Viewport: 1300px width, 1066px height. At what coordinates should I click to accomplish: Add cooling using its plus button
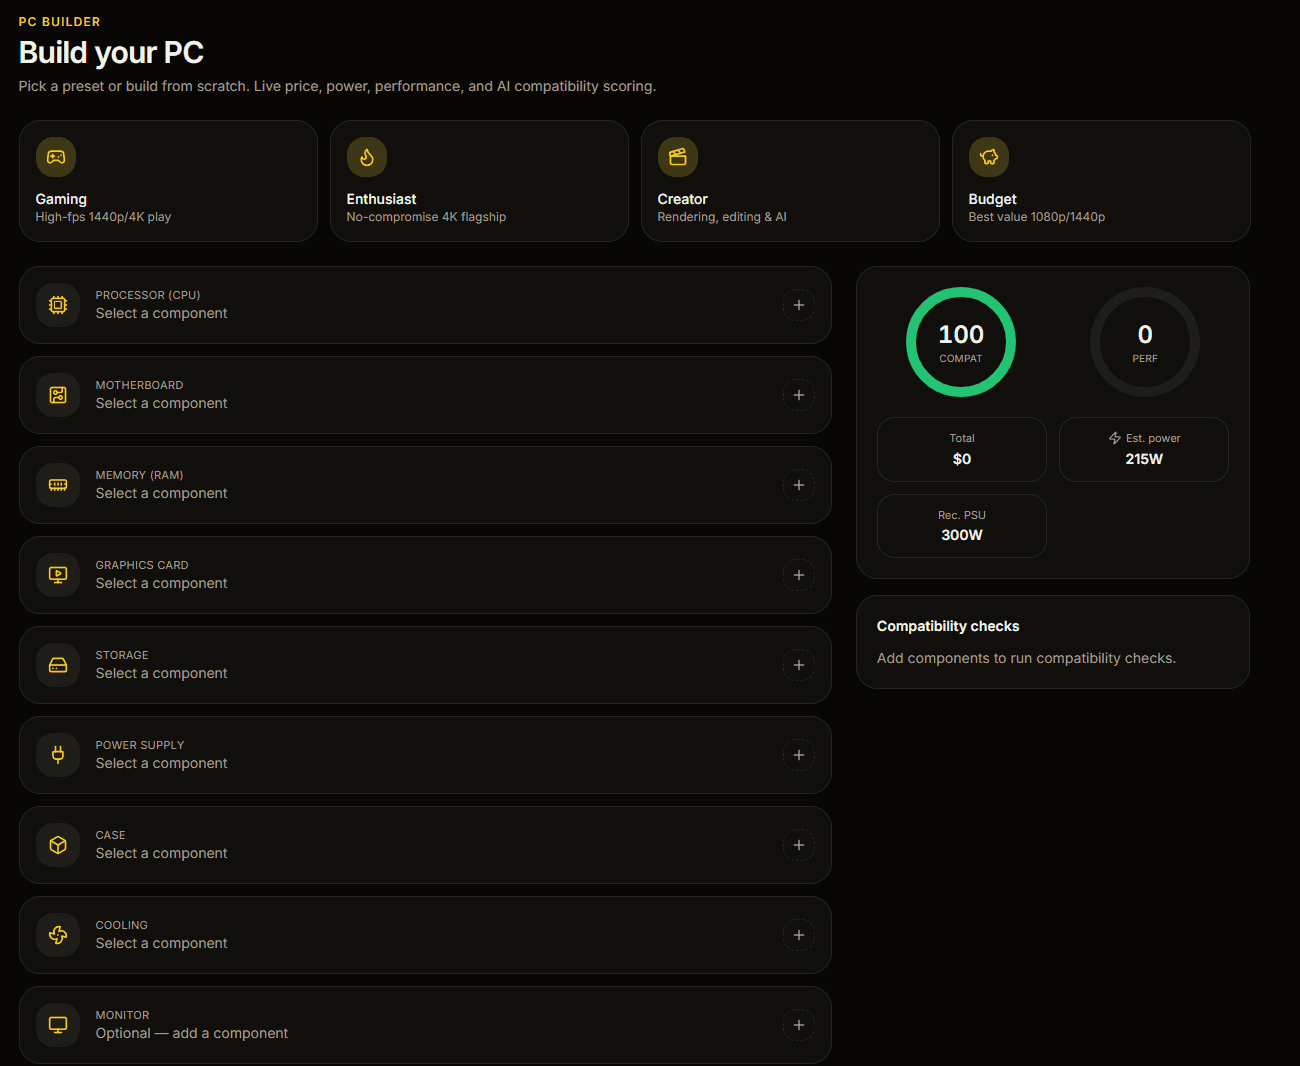coord(799,935)
